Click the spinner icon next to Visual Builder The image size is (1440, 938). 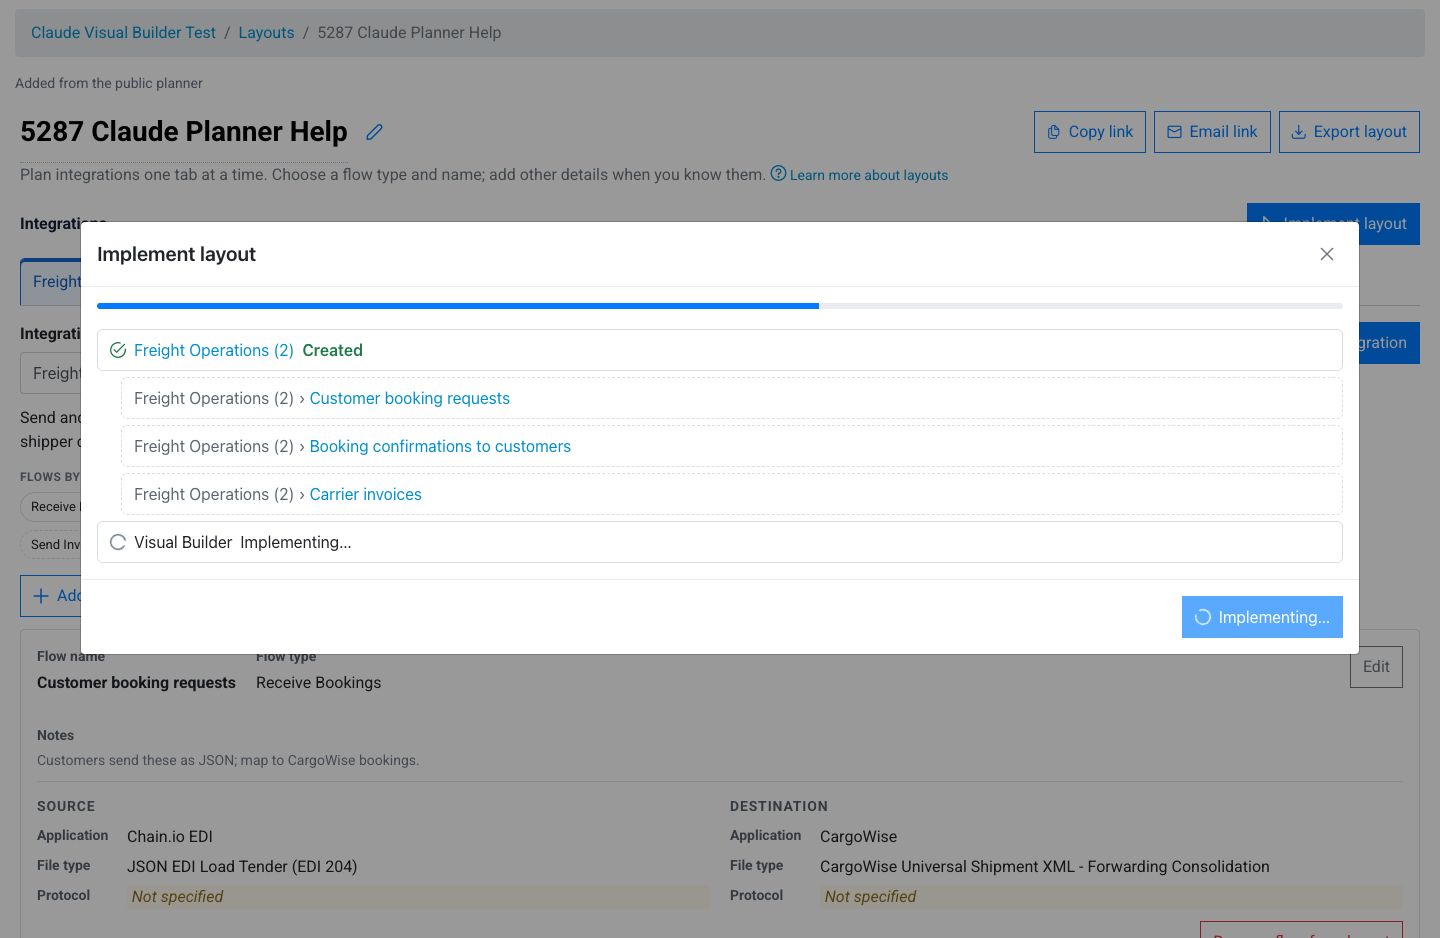click(118, 542)
